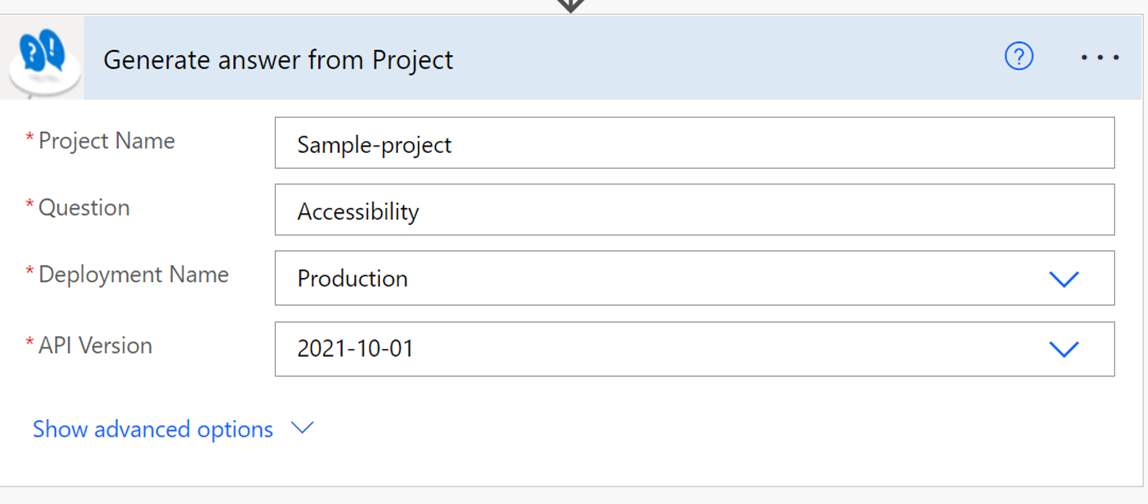Open the help question mark icon

[x=1018, y=57]
